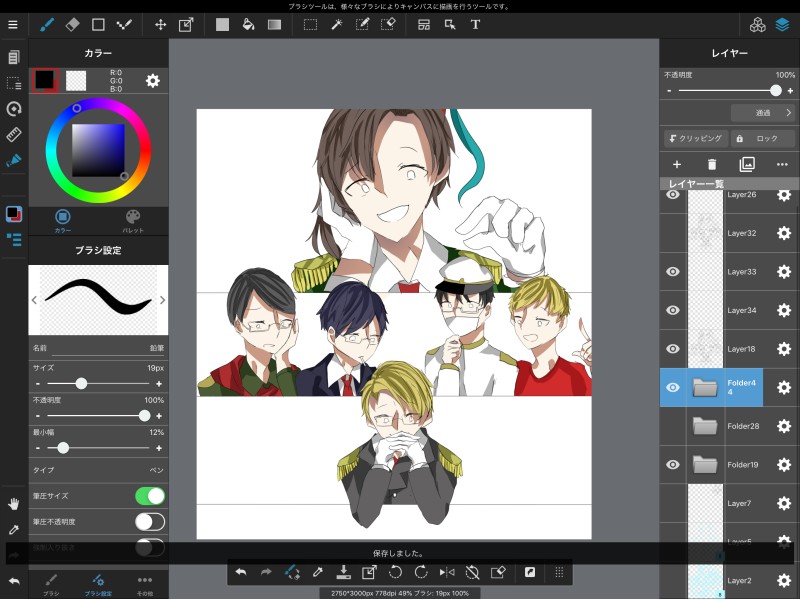Open the Materials cubes panel
Image resolution: width=800 pixels, height=599 pixels.
(758, 24)
